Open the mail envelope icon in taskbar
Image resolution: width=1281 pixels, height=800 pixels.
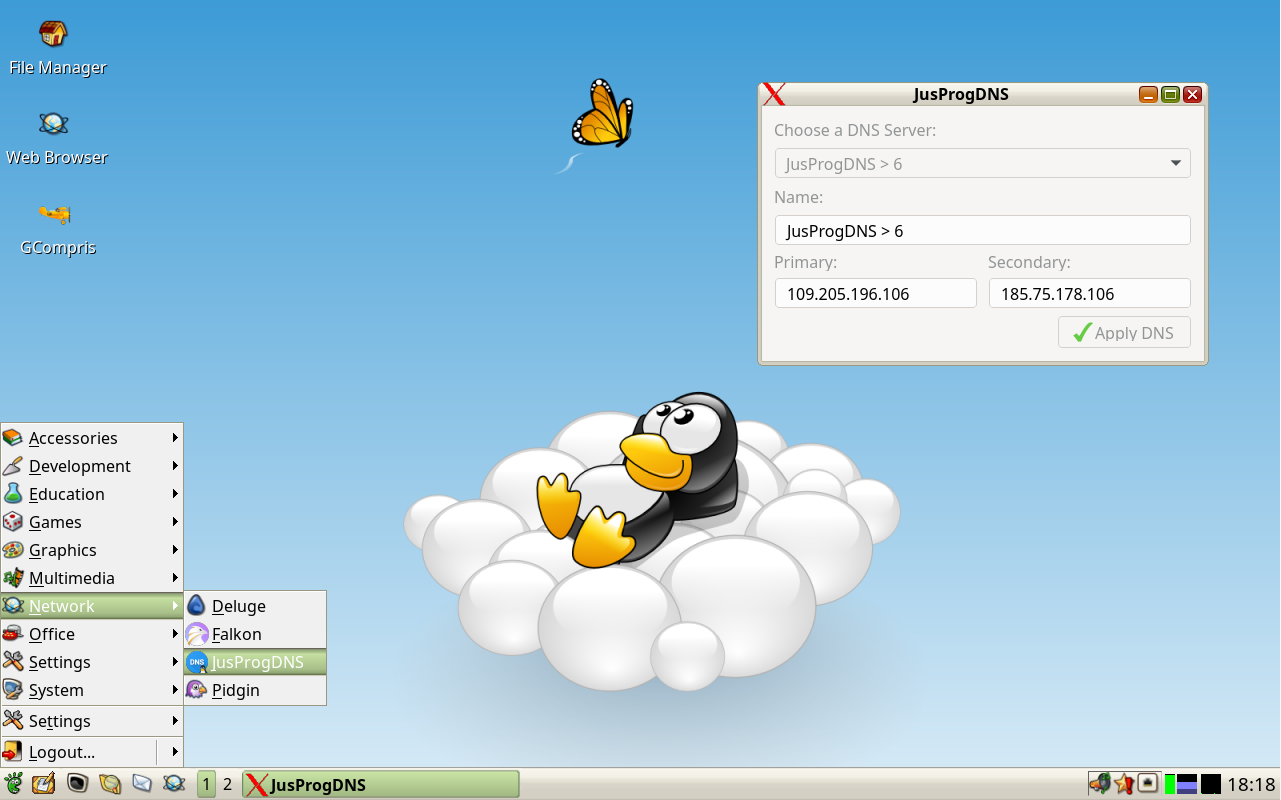[x=142, y=784]
